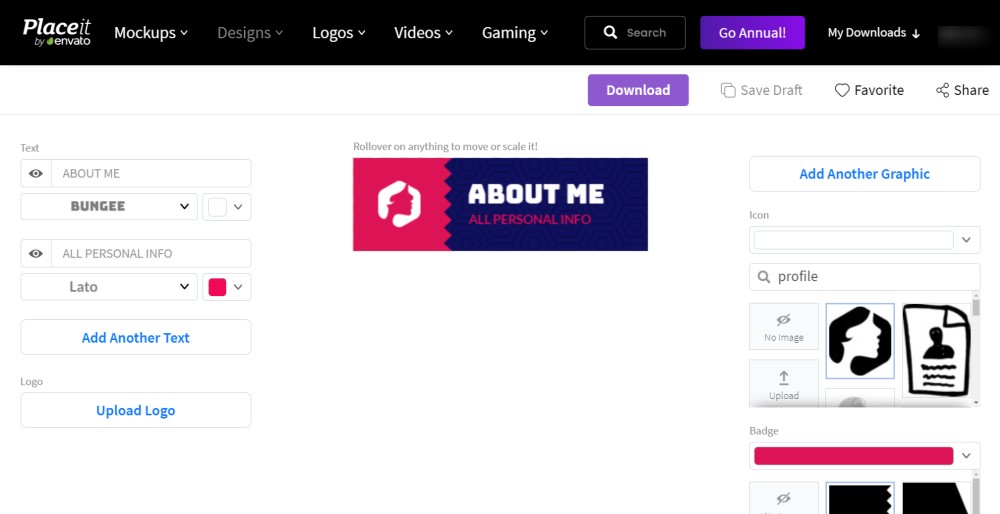Click Upload Logo button
Viewport: 1000px width, 514px height.
point(136,410)
